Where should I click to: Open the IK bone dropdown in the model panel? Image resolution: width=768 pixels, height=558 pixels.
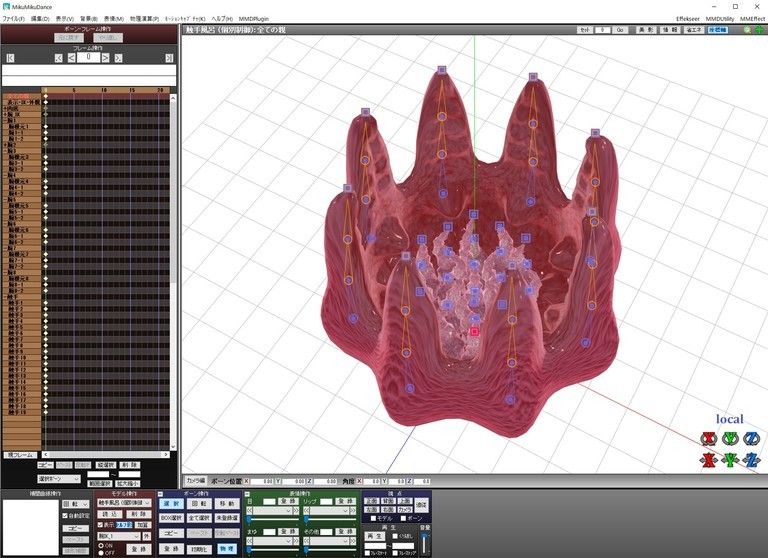[x=119, y=536]
